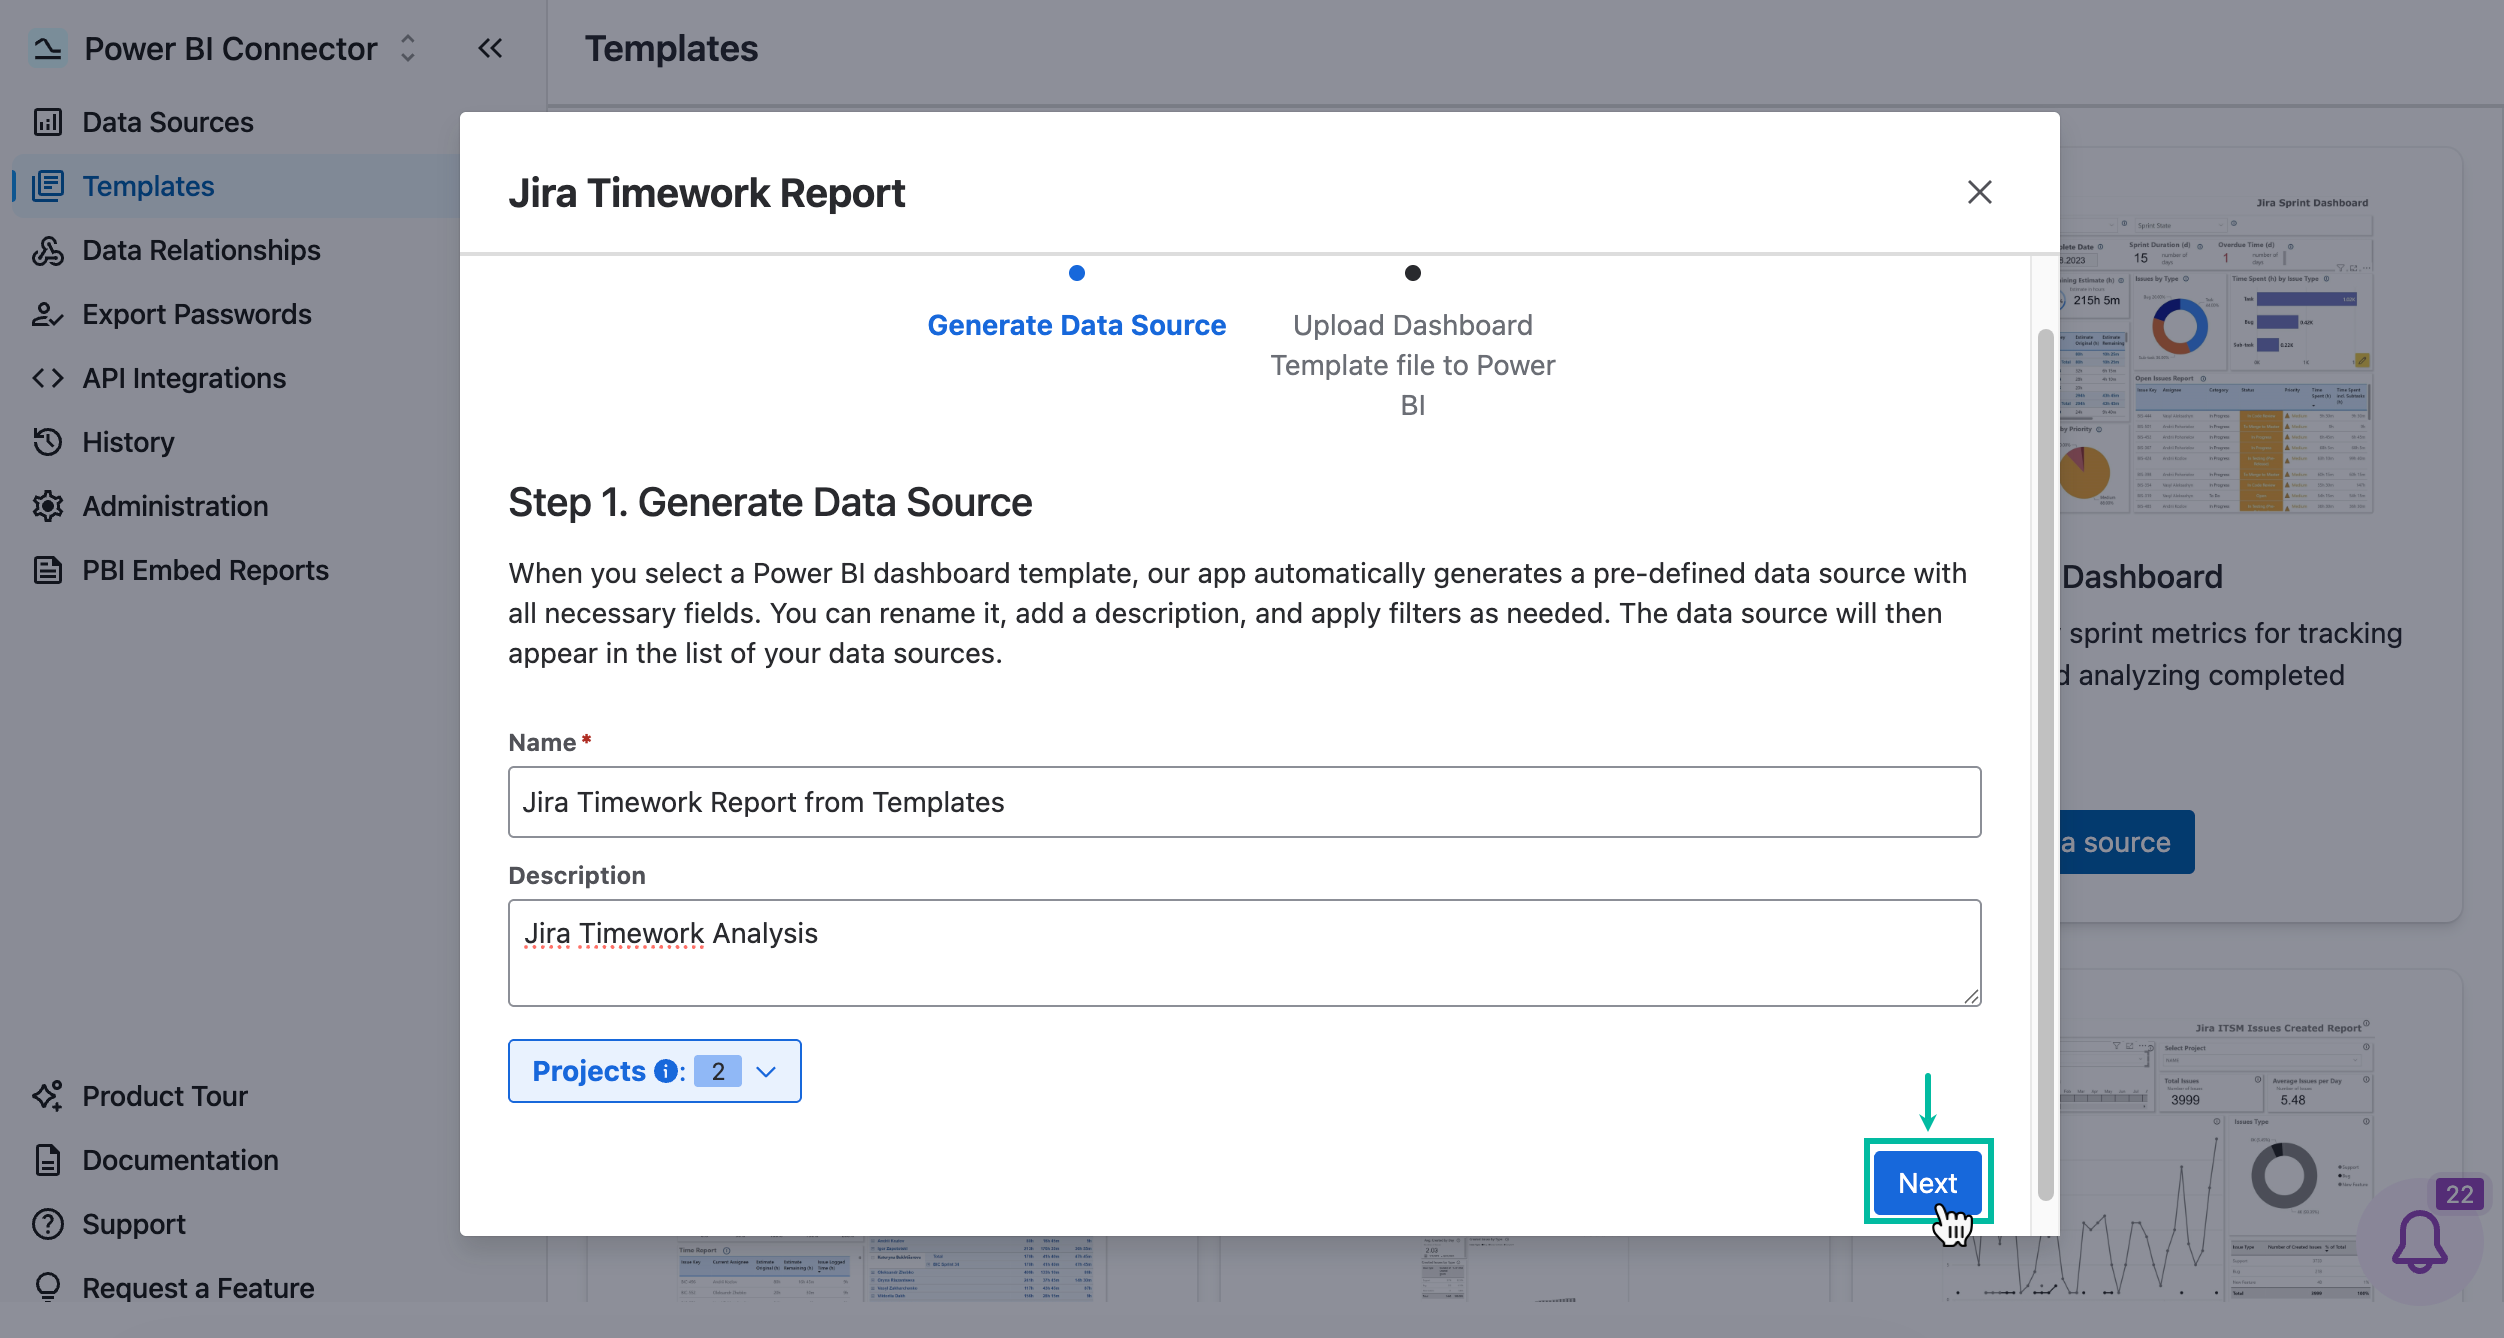Click the Support question mark icon
Image resolution: width=2504 pixels, height=1338 pixels.
click(48, 1224)
